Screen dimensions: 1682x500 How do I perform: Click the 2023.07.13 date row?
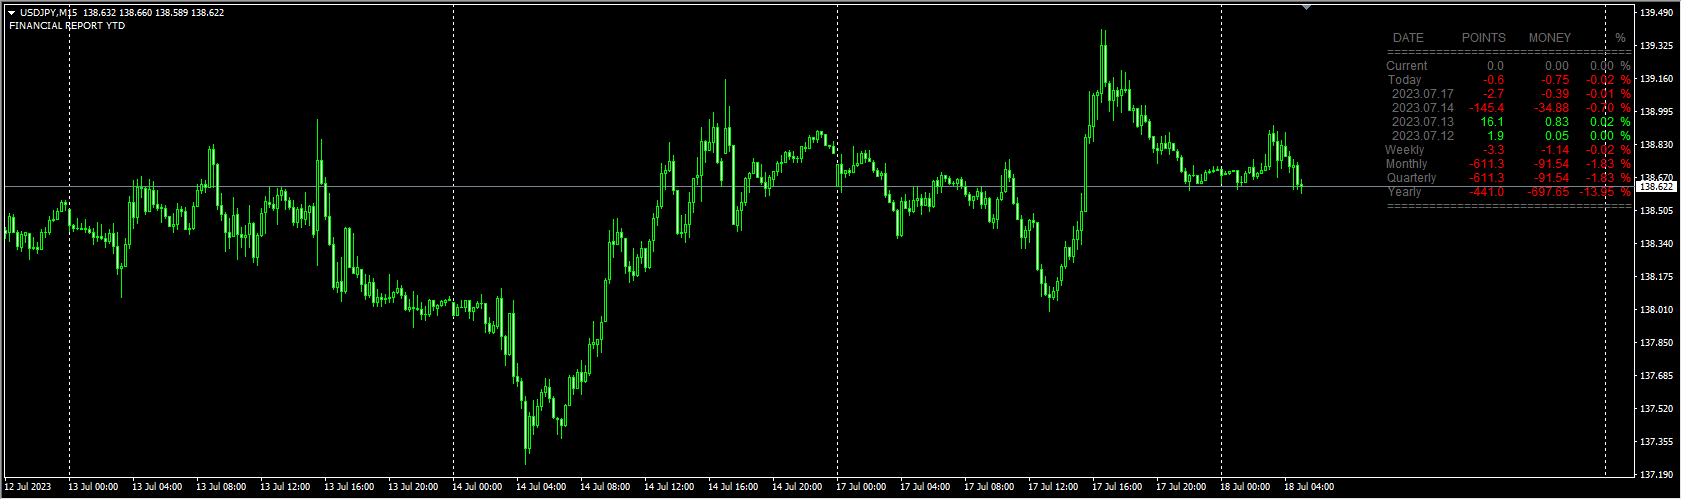pos(1422,122)
